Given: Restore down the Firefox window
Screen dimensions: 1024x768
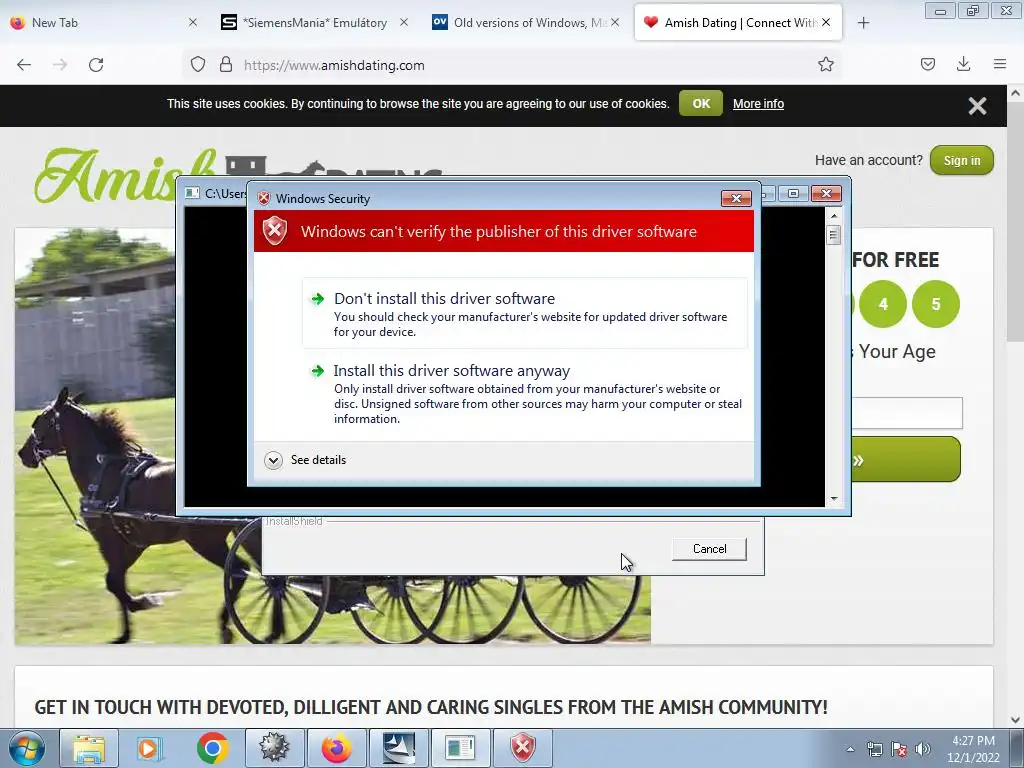Looking at the screenshot, I should 973,10.
